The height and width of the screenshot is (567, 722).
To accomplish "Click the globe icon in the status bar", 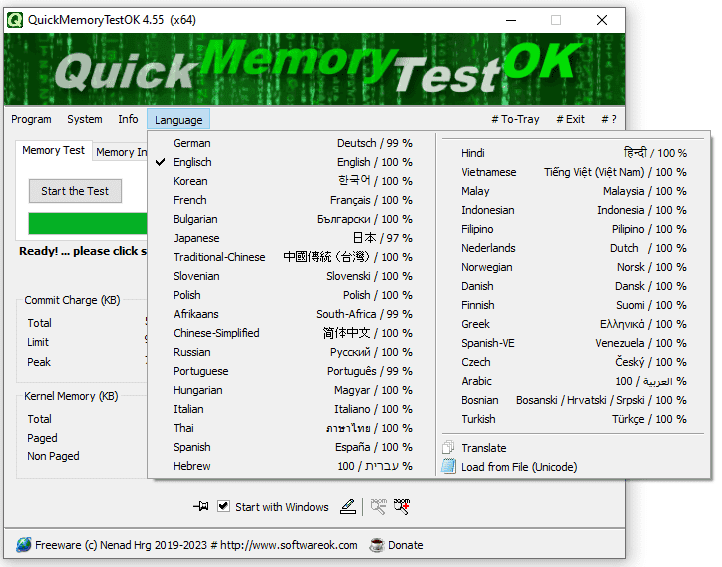I will 23,545.
